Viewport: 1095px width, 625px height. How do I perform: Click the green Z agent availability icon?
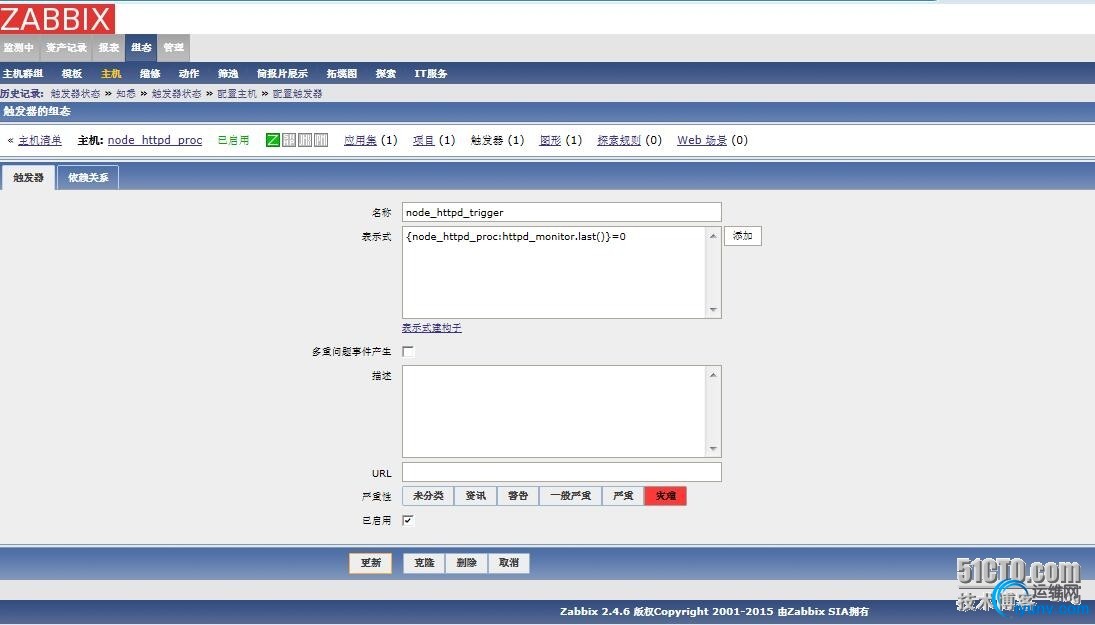(x=273, y=140)
